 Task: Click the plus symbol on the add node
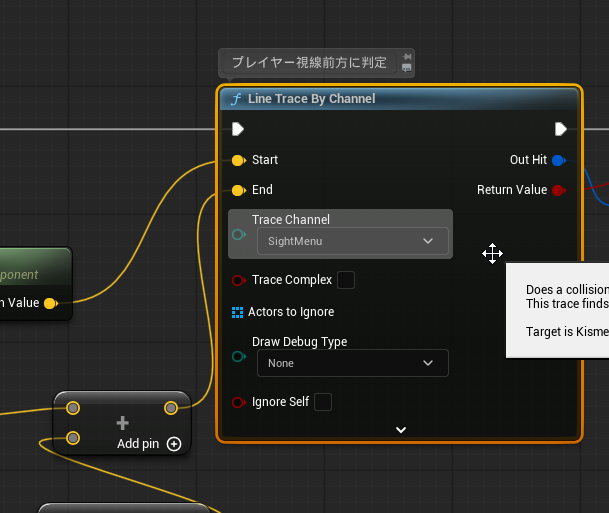coord(122,423)
